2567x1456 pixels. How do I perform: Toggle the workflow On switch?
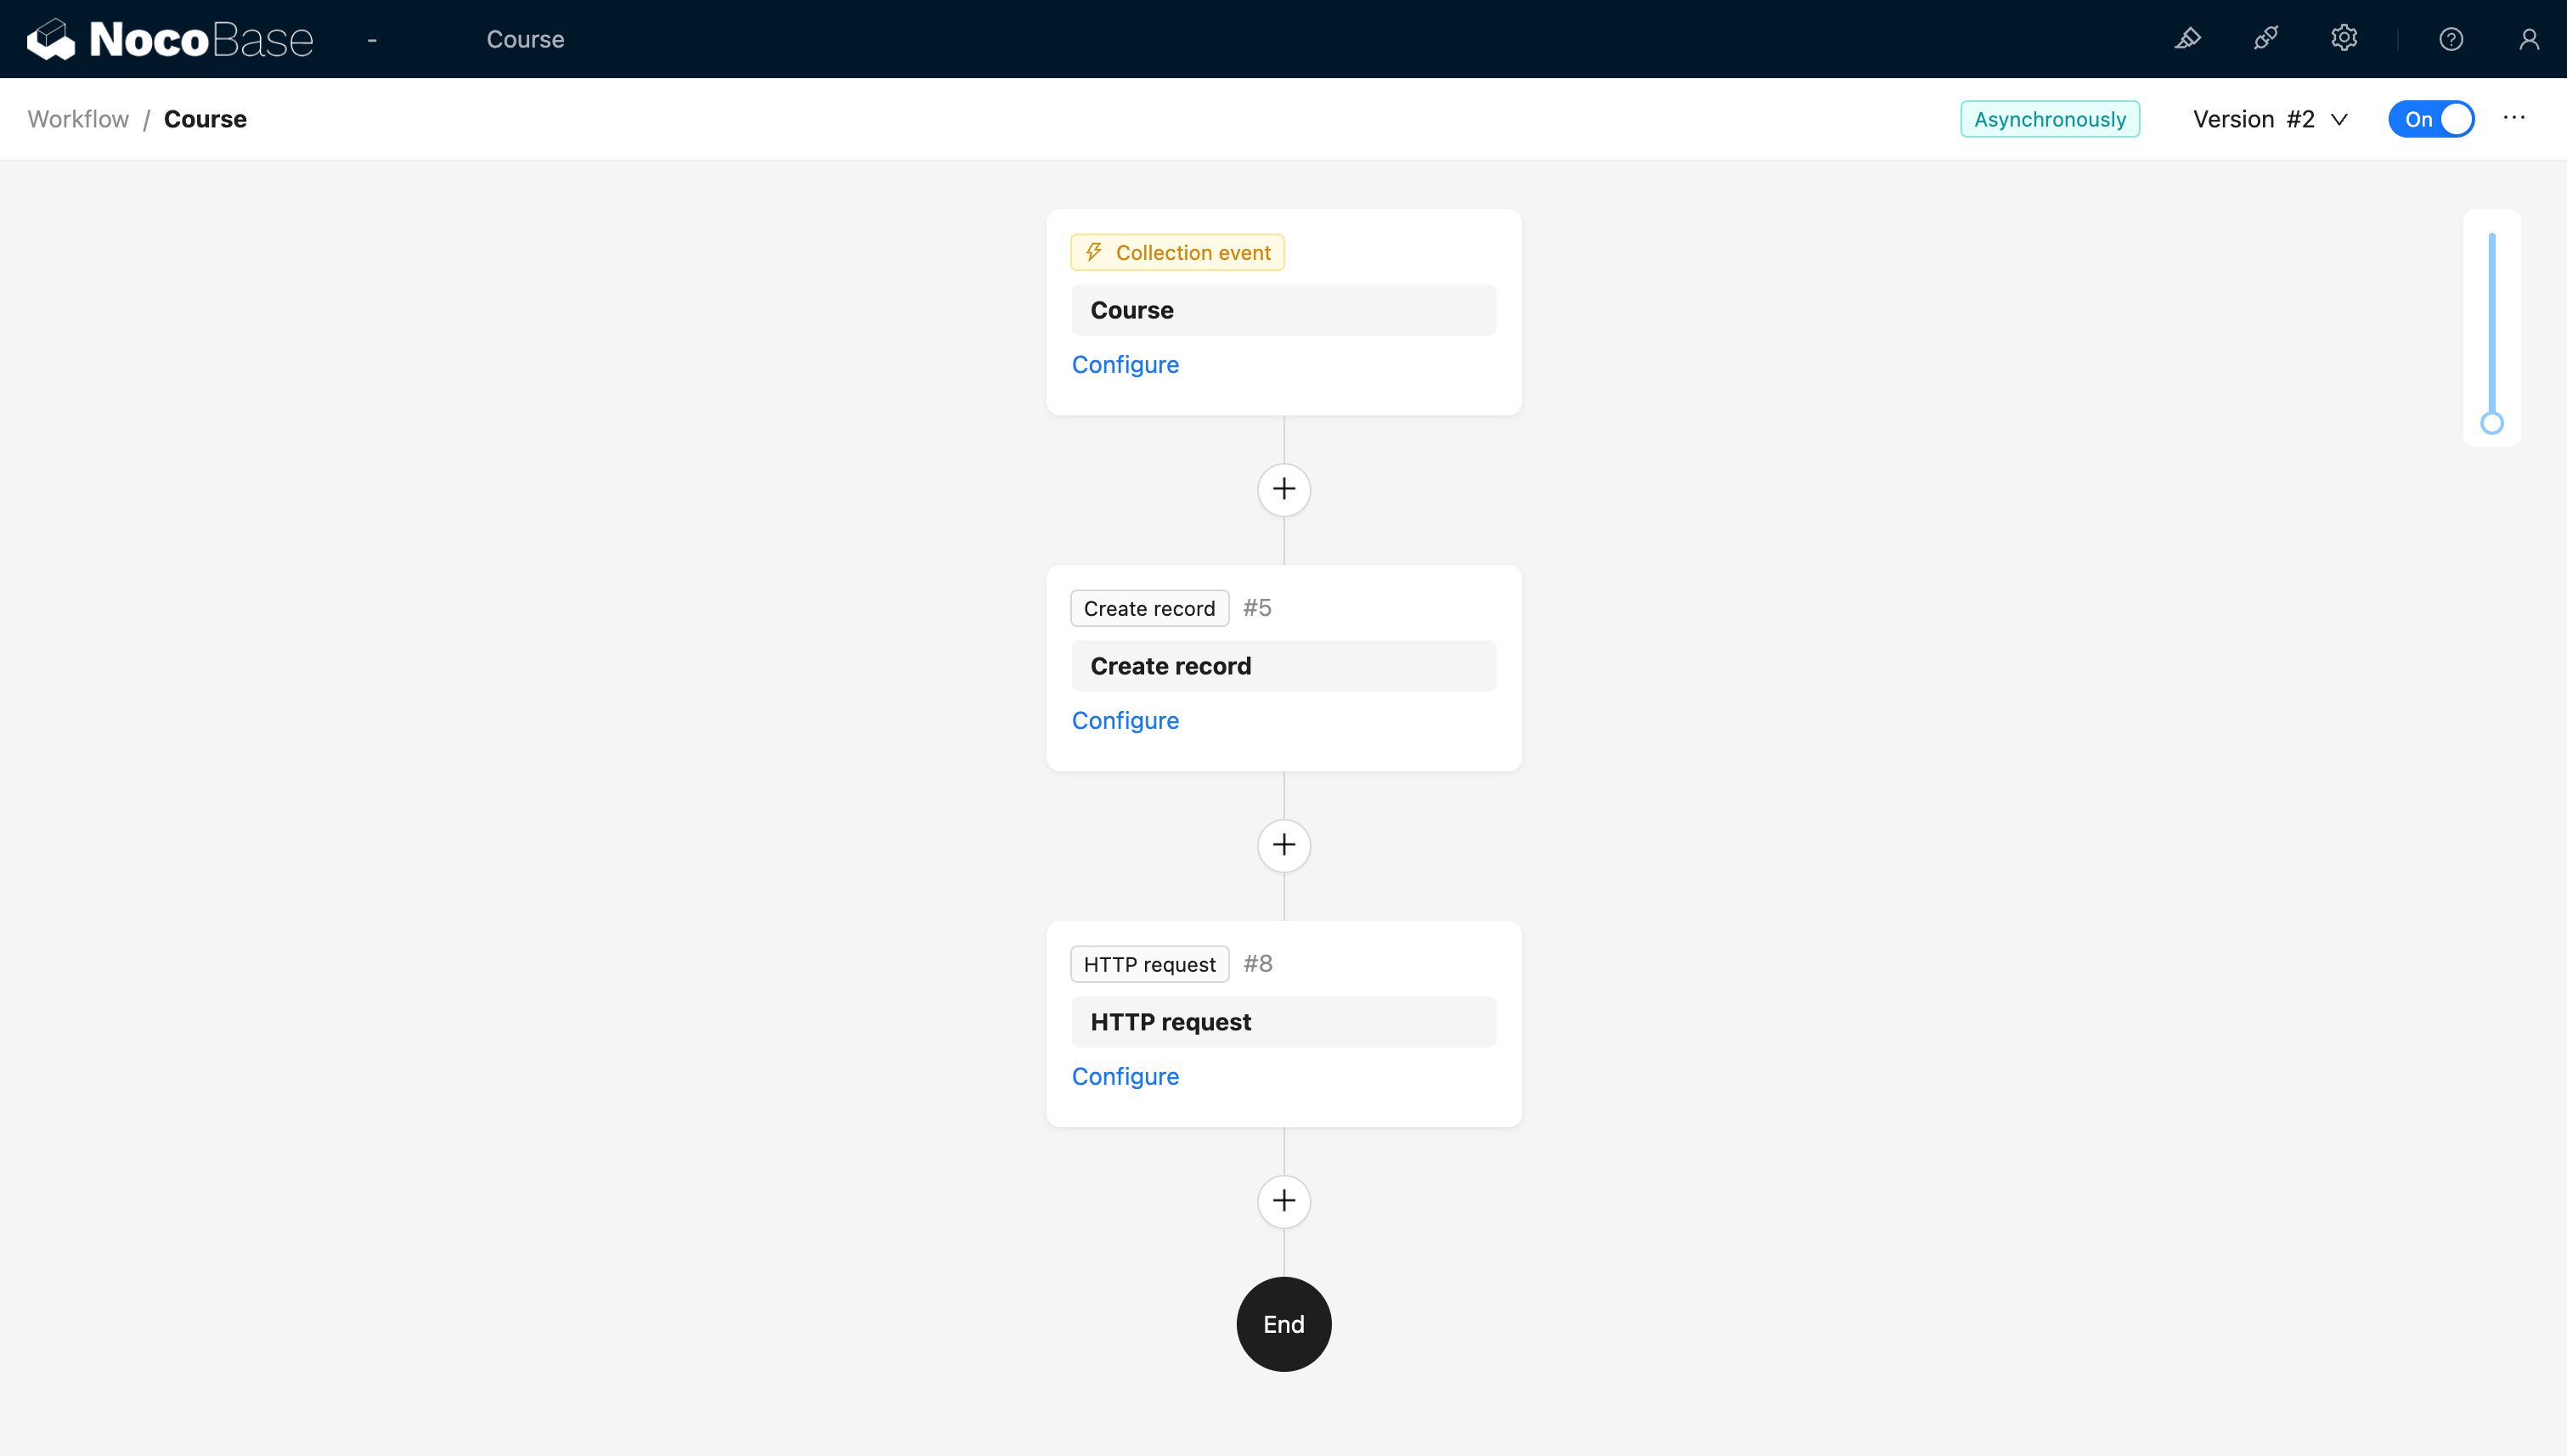pos(2431,119)
